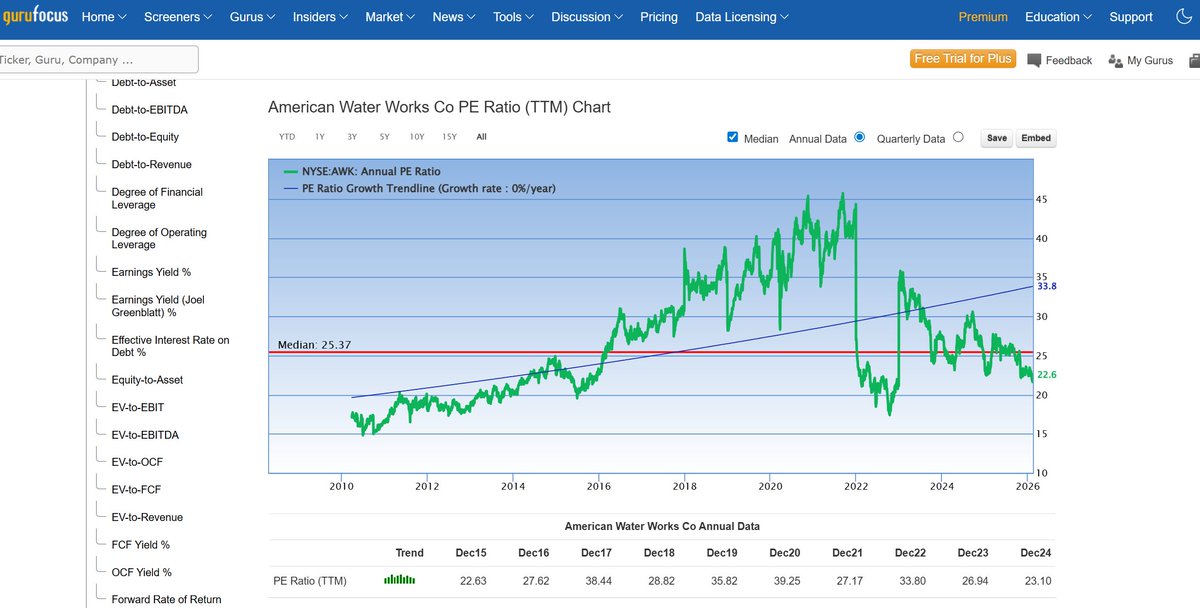Click NYSE:AWK Annual PE Ratio legend entry
This screenshot has width=1200, height=608.
tap(362, 172)
